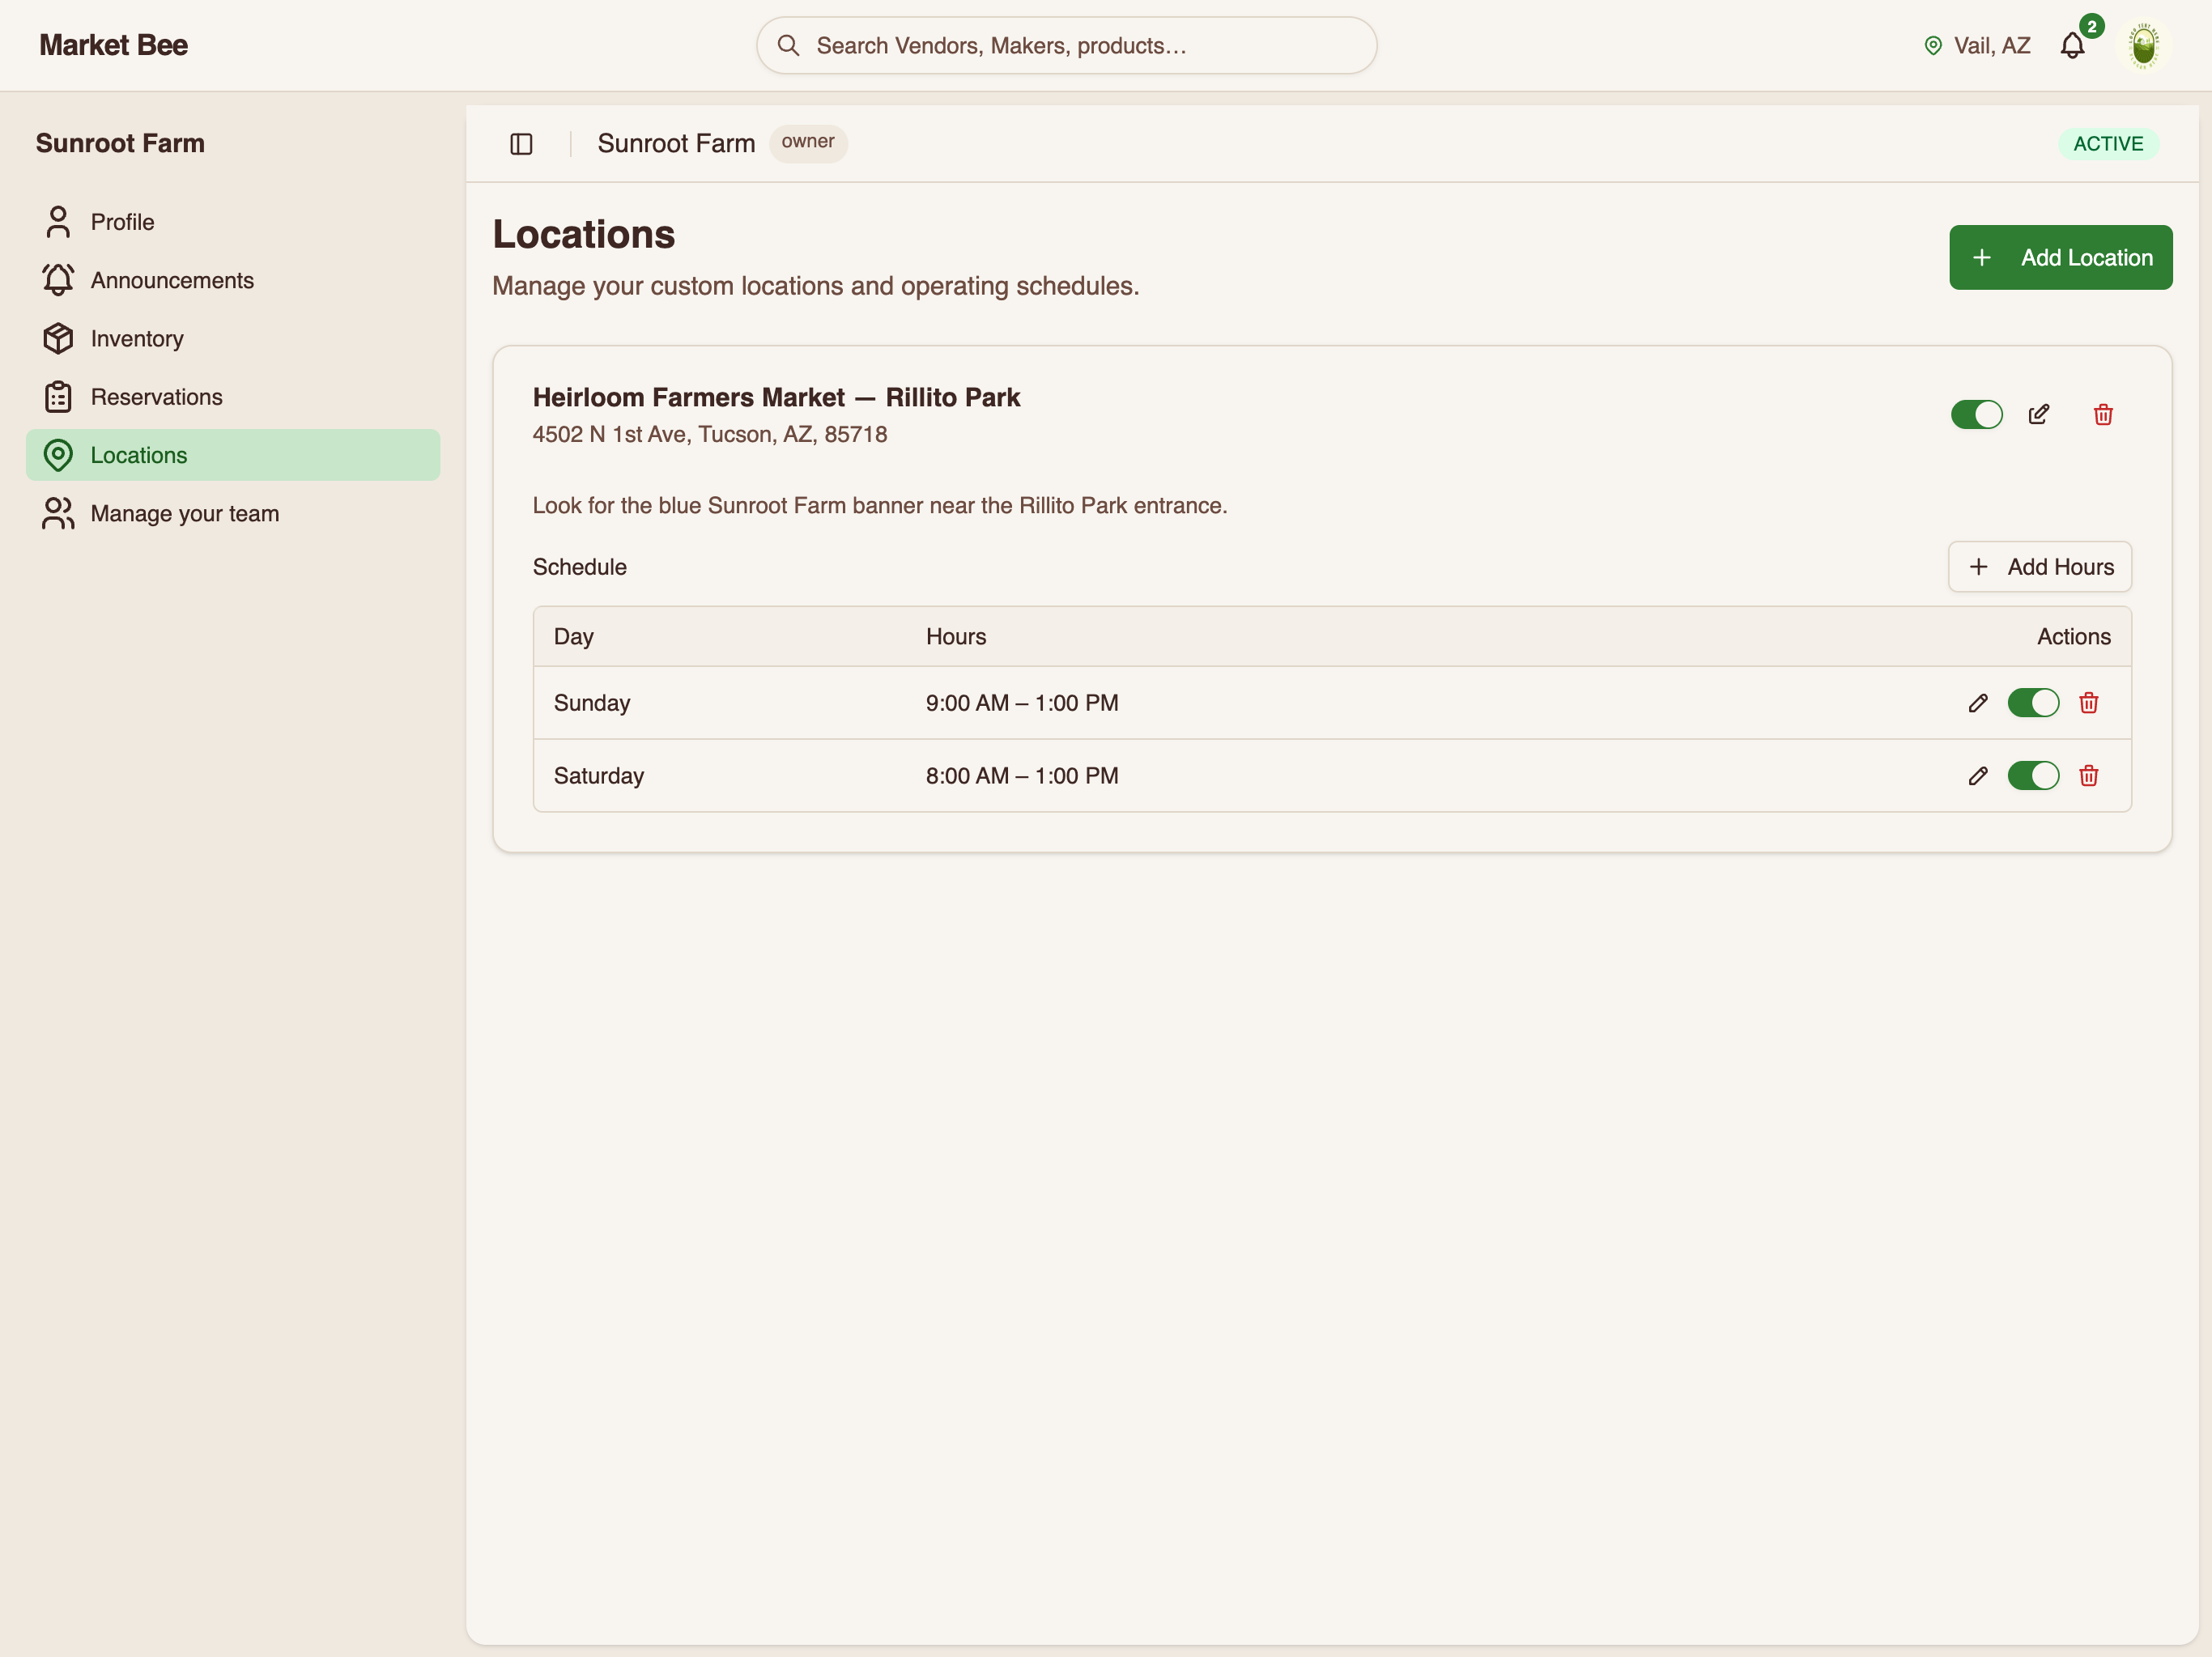Click the Profile person icon
Viewport: 2212px width, 1657px height.
(x=58, y=222)
